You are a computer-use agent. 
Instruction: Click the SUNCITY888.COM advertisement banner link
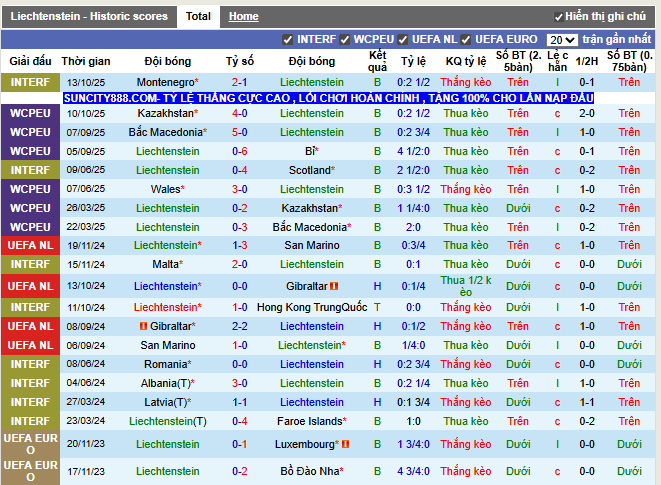pos(328,98)
